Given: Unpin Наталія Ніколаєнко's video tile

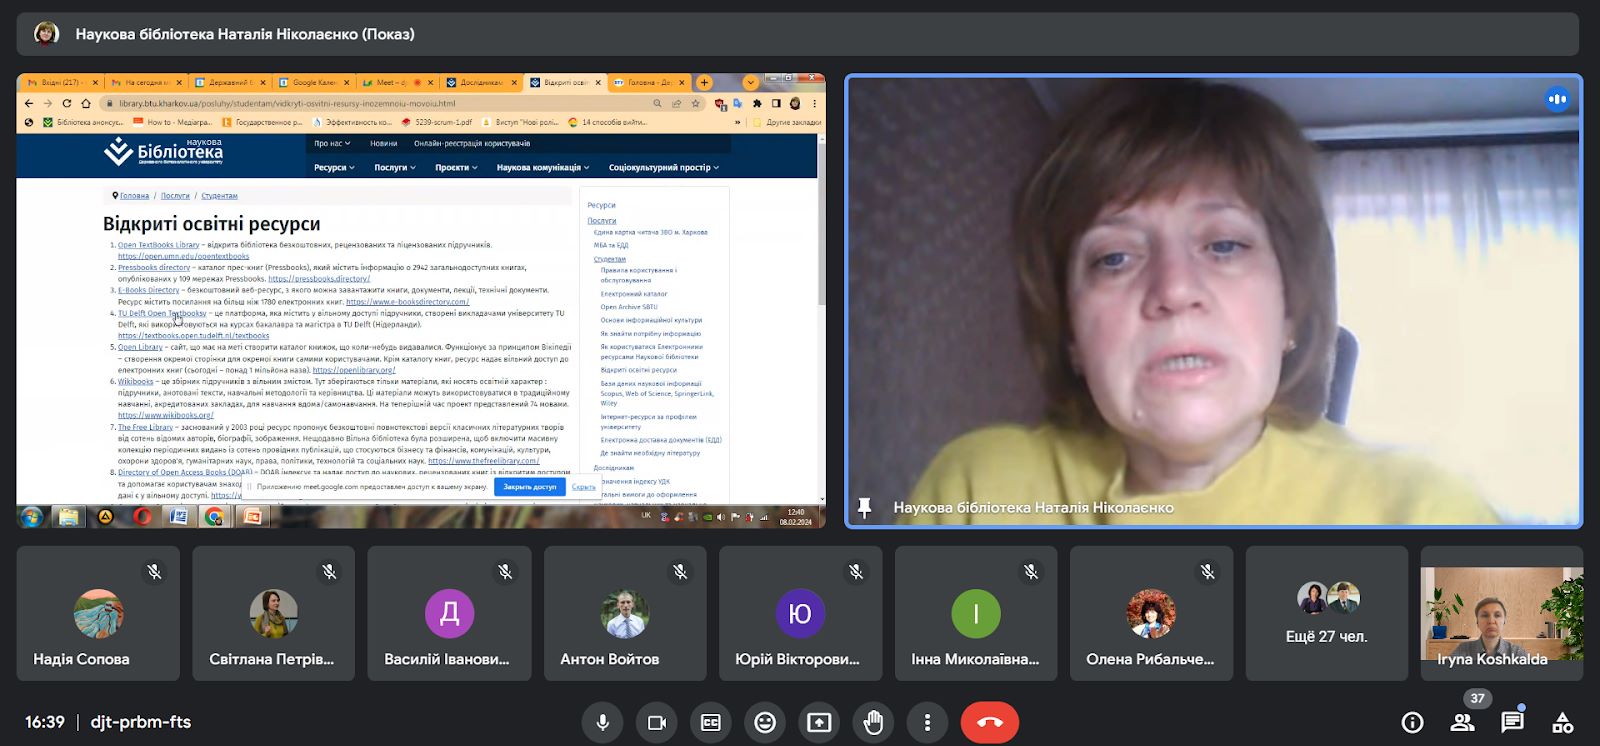Looking at the screenshot, I should pyautogui.click(x=865, y=508).
